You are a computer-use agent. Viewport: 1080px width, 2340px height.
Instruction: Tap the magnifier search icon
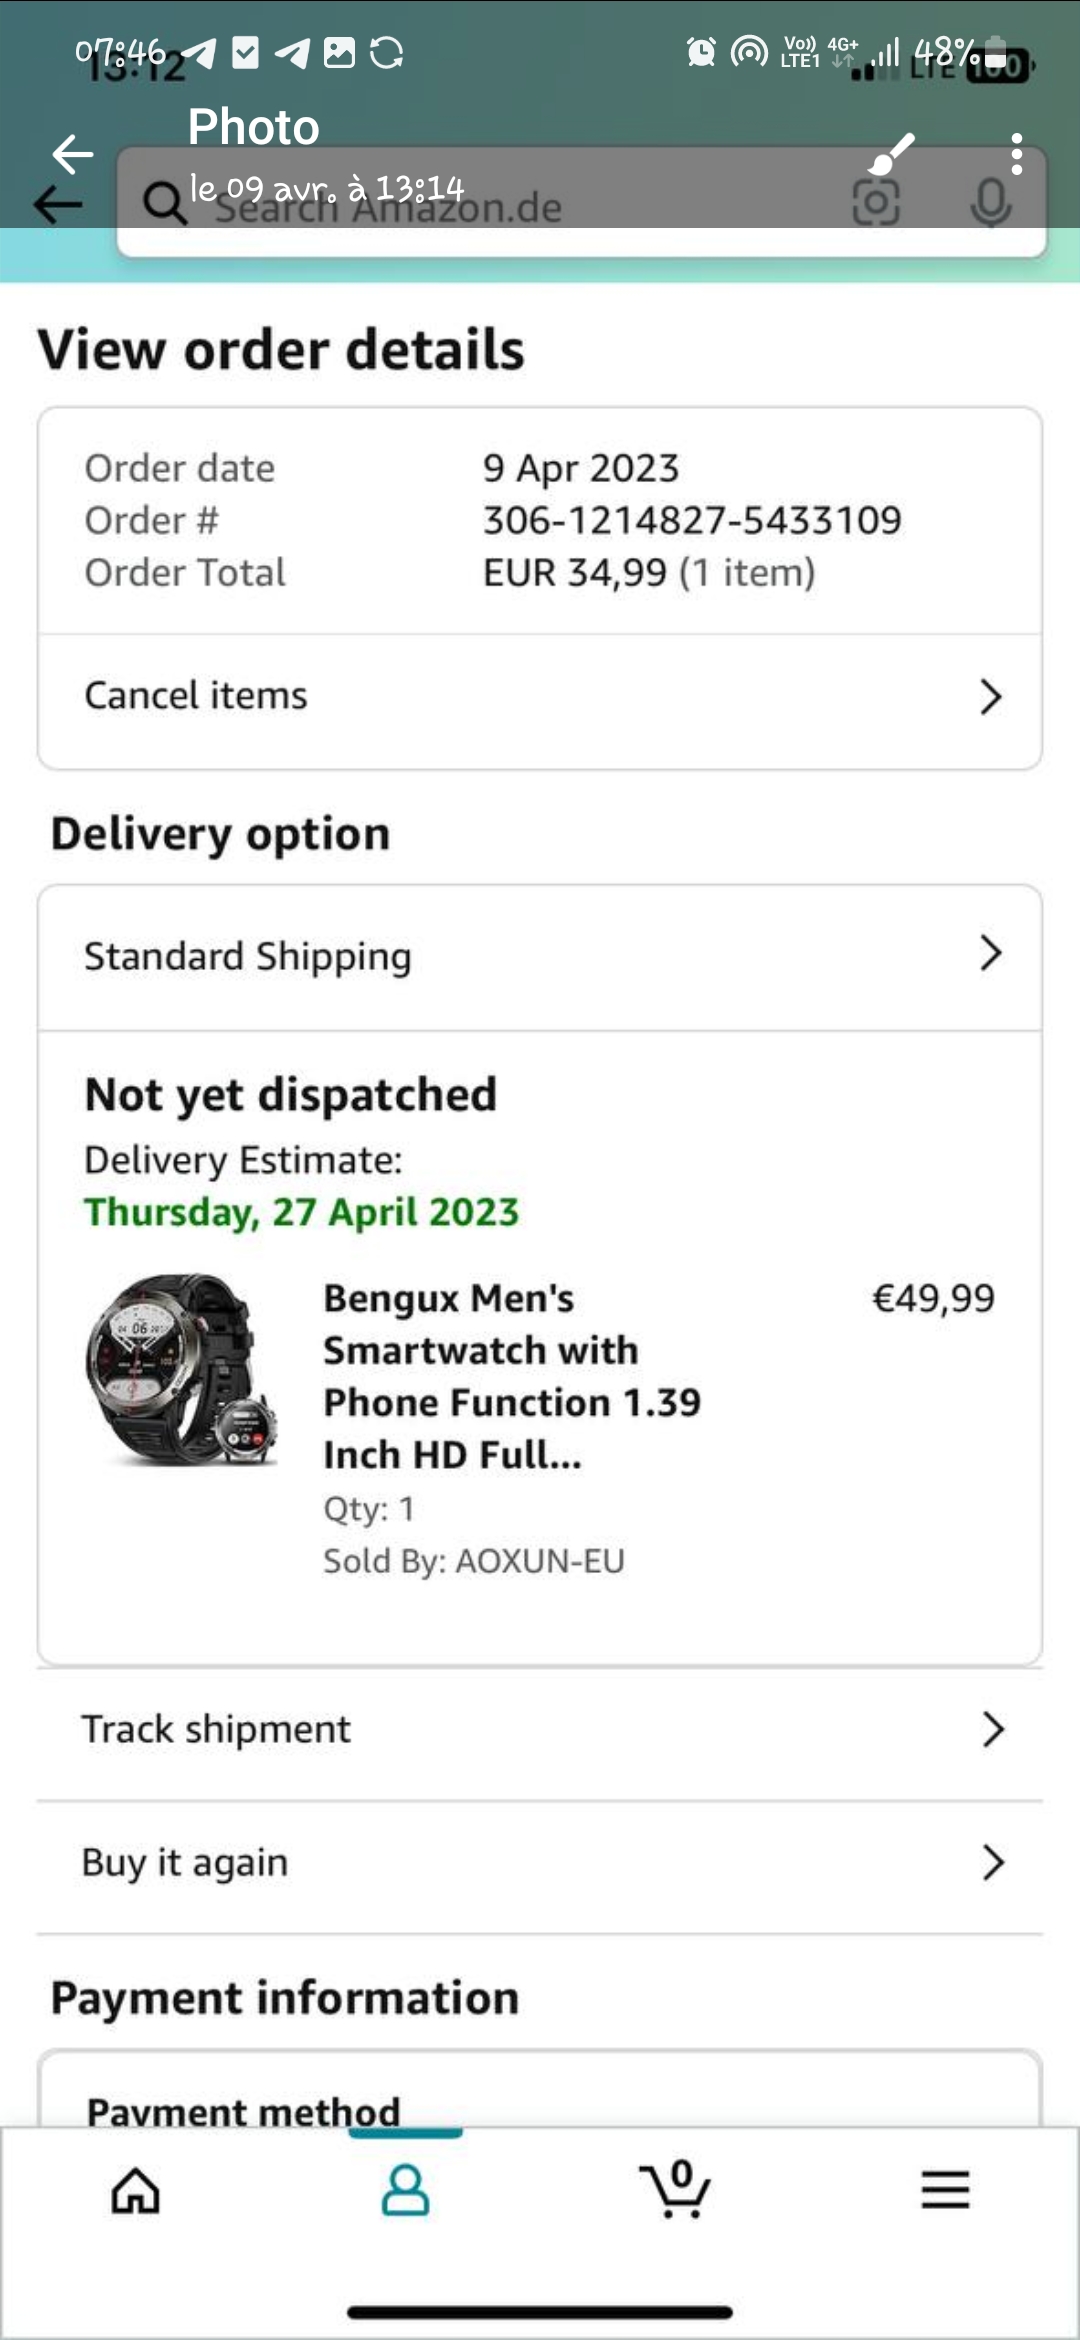[163, 204]
